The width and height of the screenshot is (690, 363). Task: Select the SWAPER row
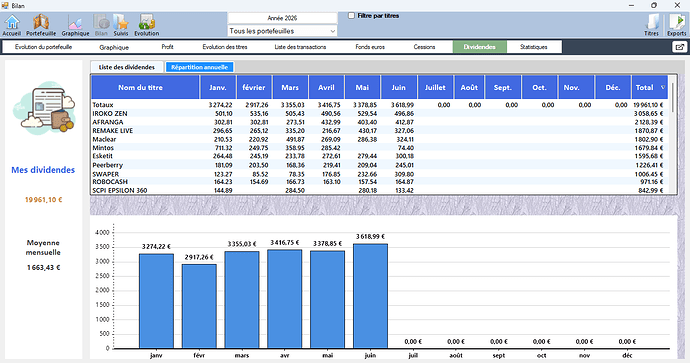point(380,174)
